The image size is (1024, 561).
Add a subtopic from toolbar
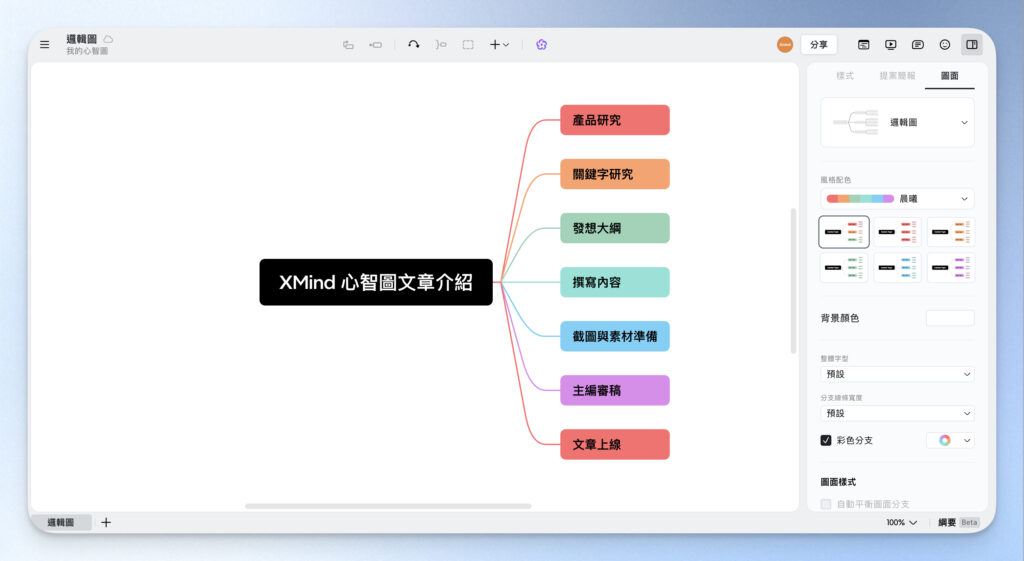376,44
